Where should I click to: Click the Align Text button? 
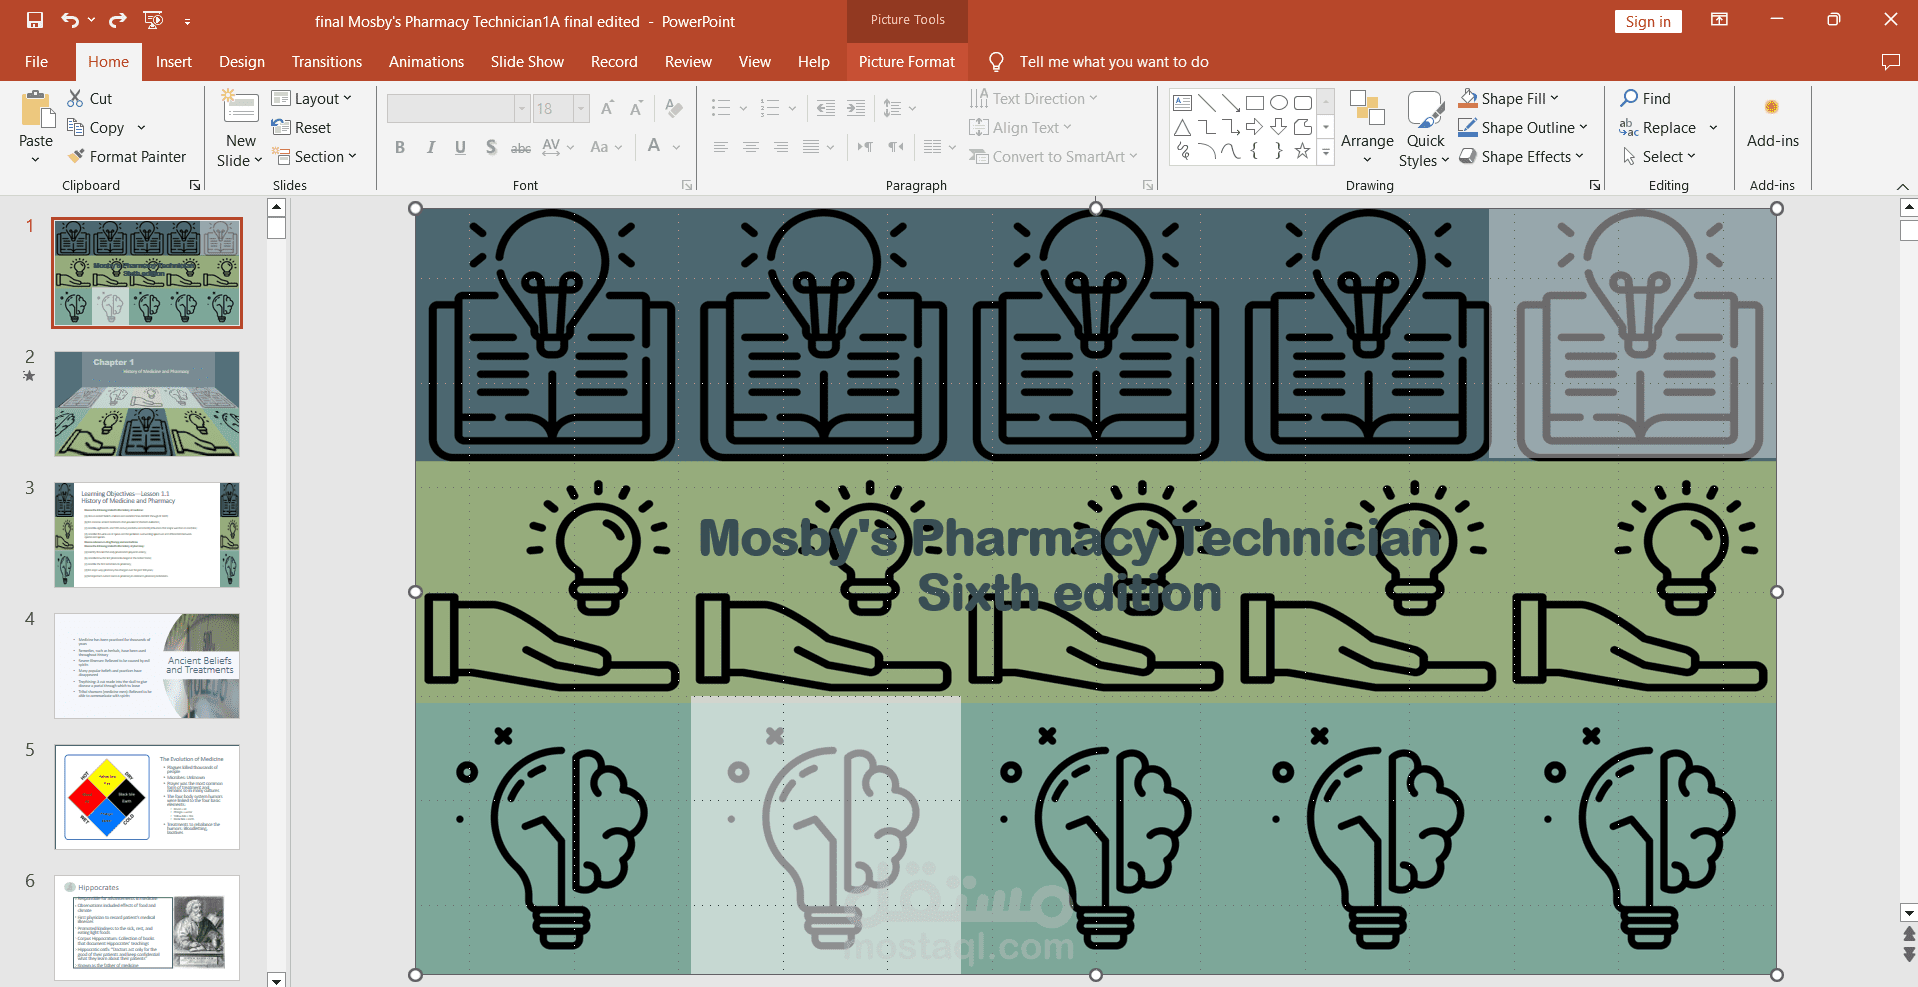point(1020,127)
